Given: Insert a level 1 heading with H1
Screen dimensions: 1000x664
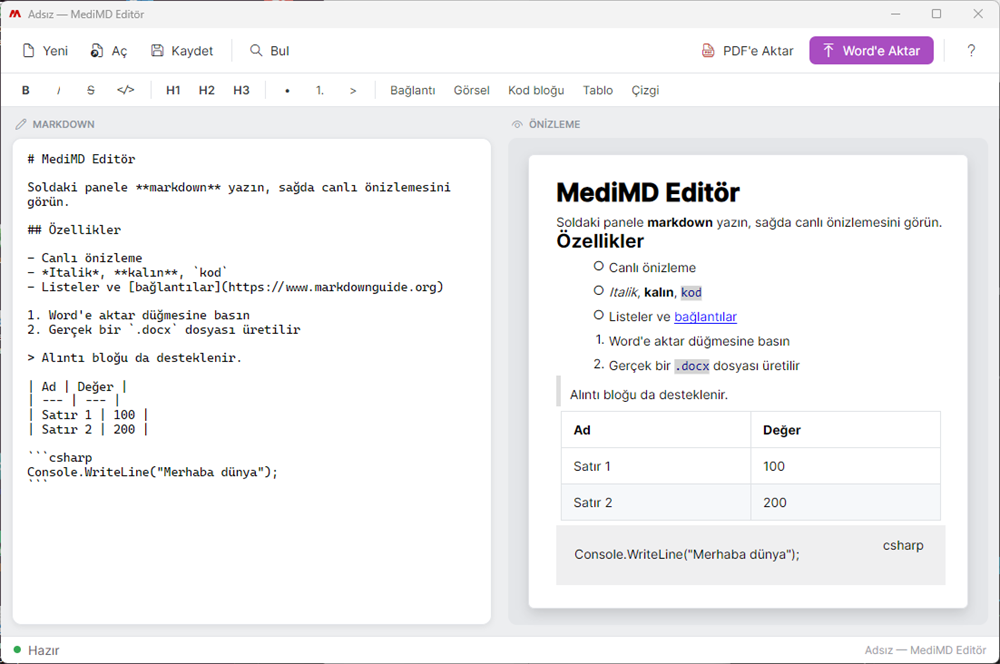Looking at the screenshot, I should coord(173,91).
